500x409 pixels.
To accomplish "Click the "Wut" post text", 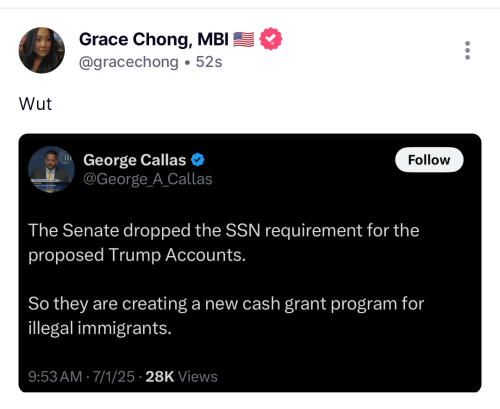I will click(35, 104).
